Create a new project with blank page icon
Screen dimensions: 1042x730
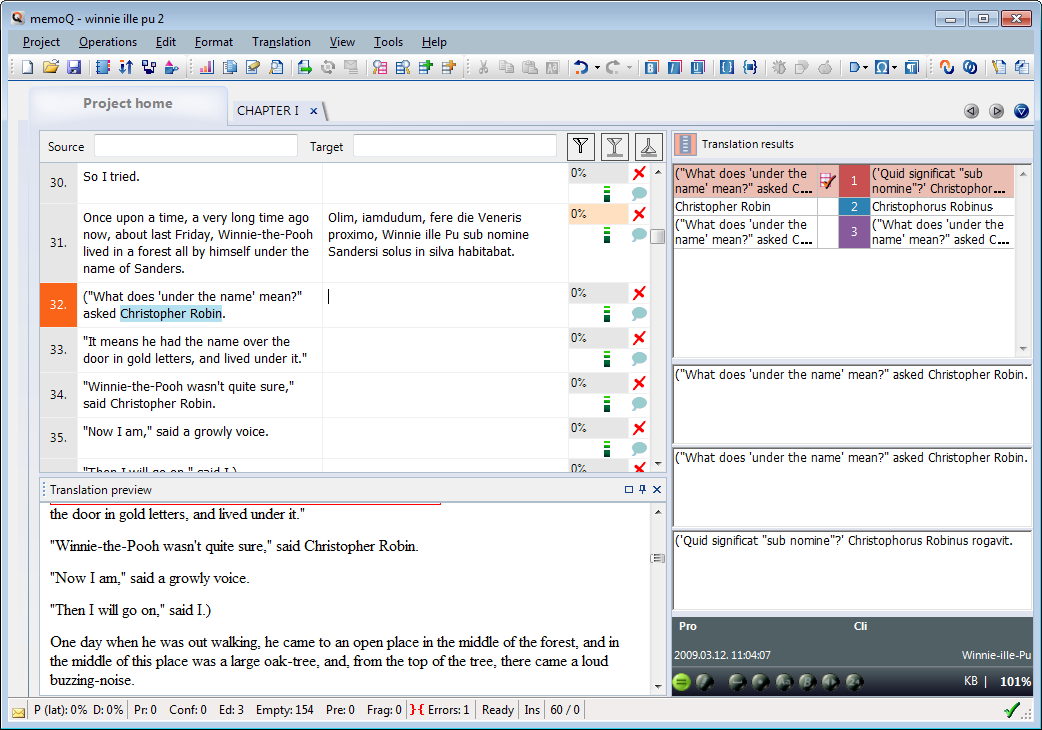tap(27, 67)
